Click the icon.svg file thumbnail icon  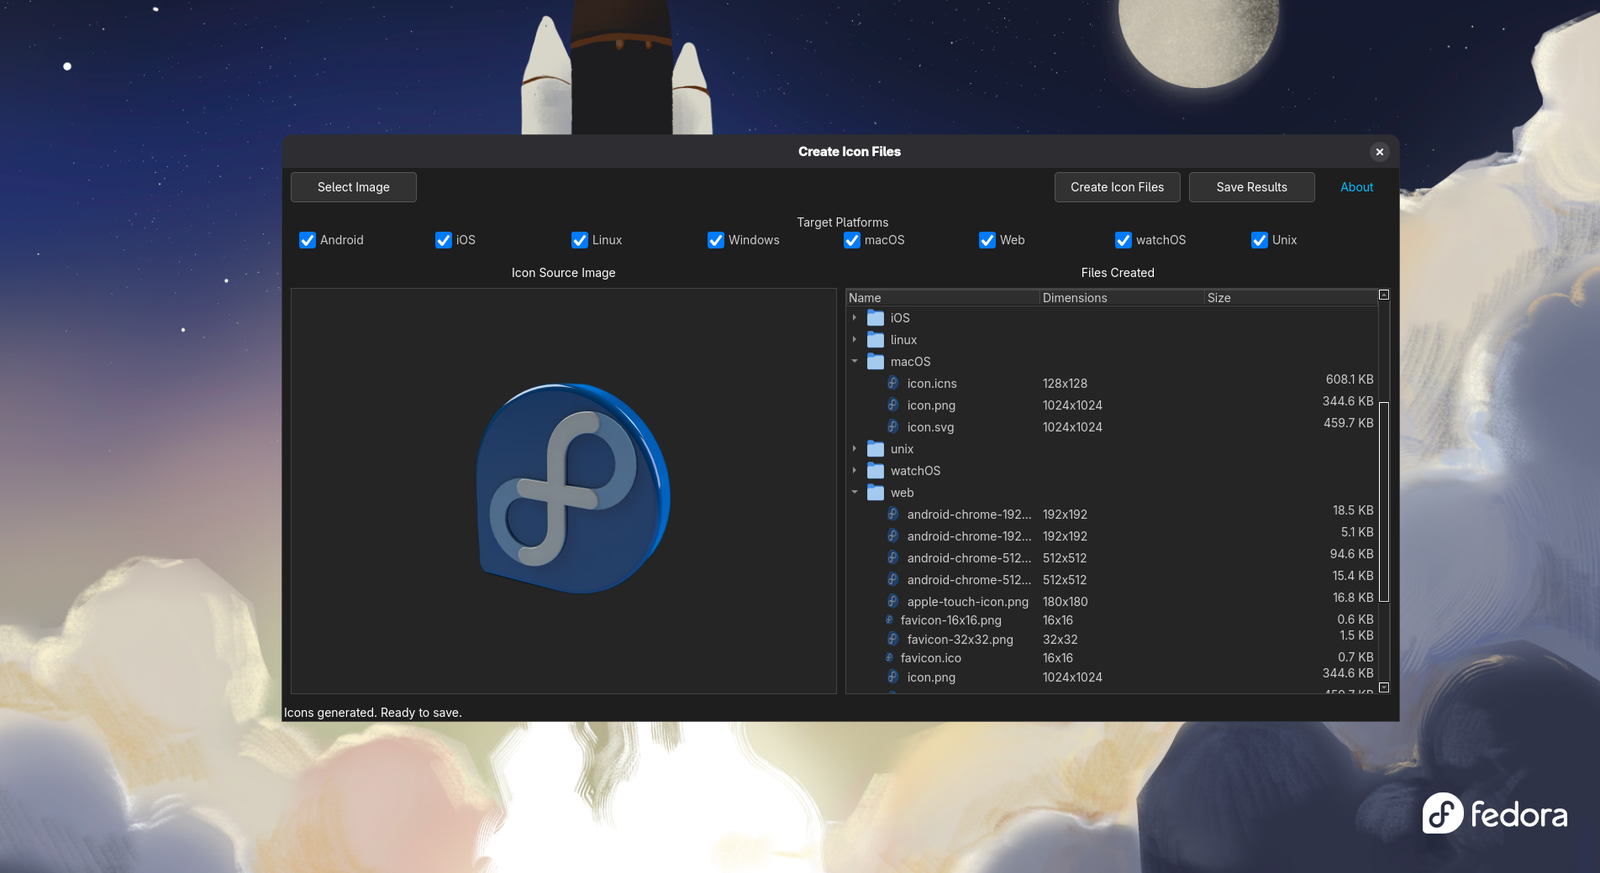pos(892,427)
